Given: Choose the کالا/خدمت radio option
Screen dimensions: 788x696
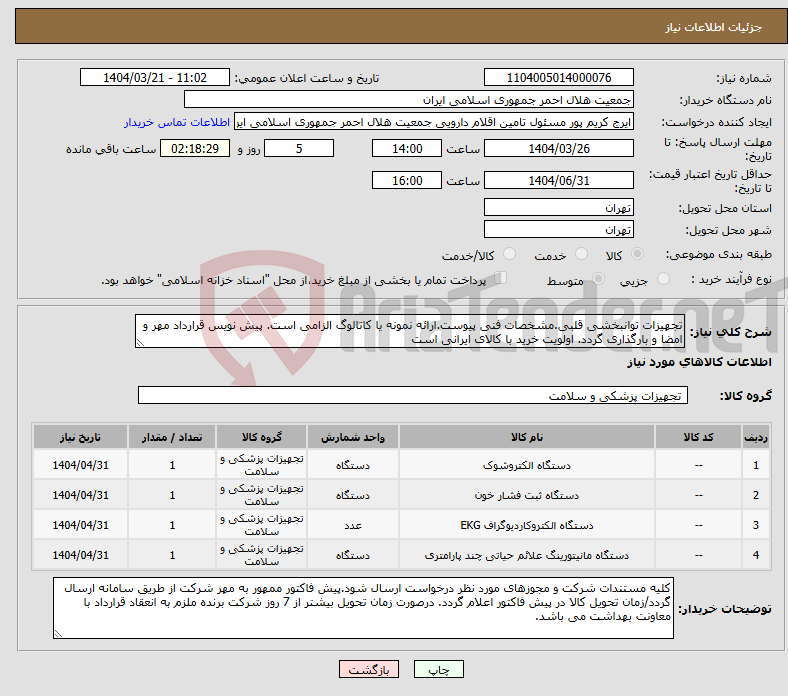Looking at the screenshot, I should click(x=509, y=256).
